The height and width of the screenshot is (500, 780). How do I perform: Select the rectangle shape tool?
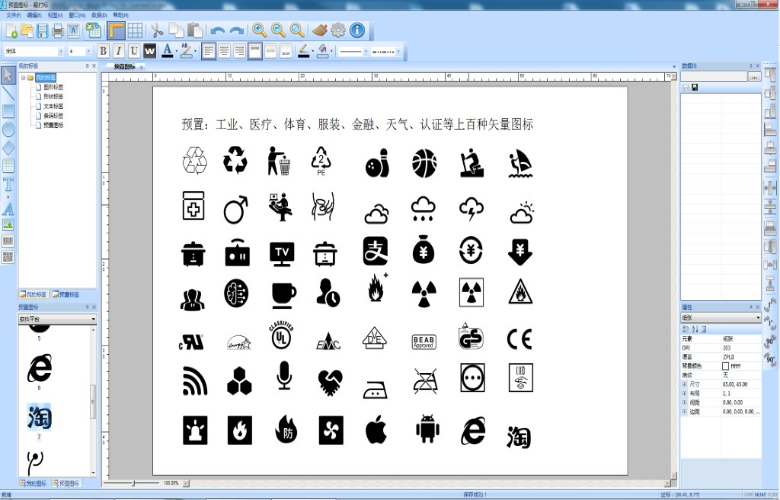pyautogui.click(x=8, y=111)
